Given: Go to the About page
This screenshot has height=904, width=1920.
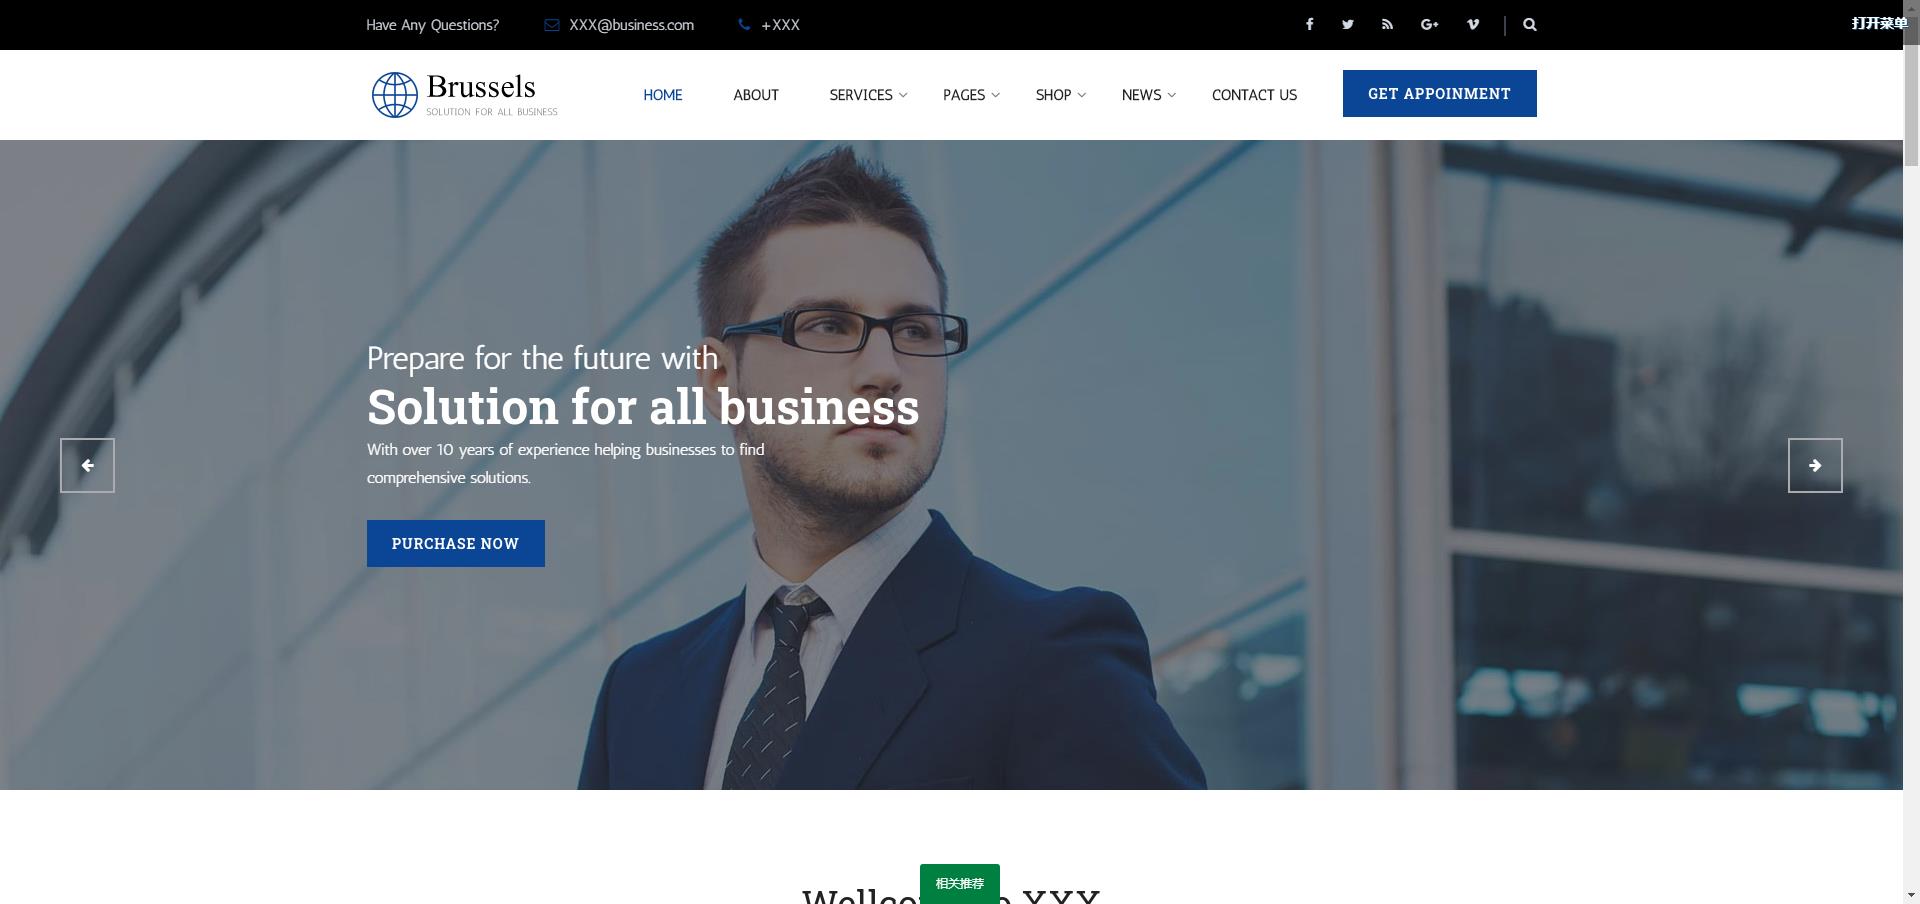Looking at the screenshot, I should pos(756,94).
